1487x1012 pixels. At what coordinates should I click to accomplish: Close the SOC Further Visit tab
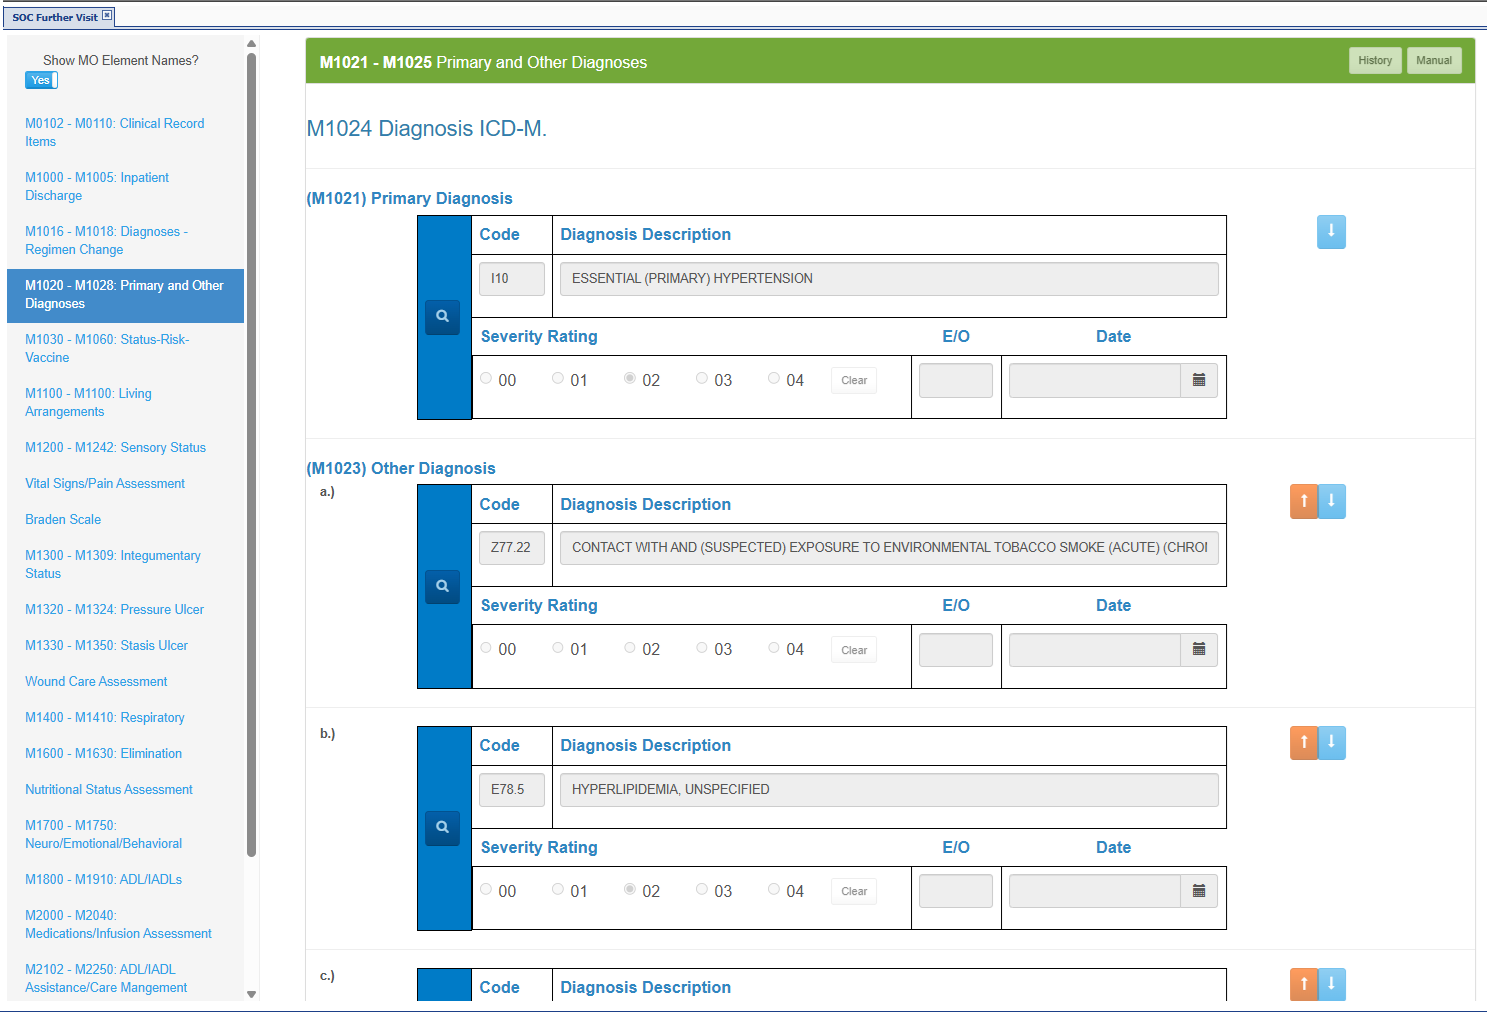tap(107, 16)
